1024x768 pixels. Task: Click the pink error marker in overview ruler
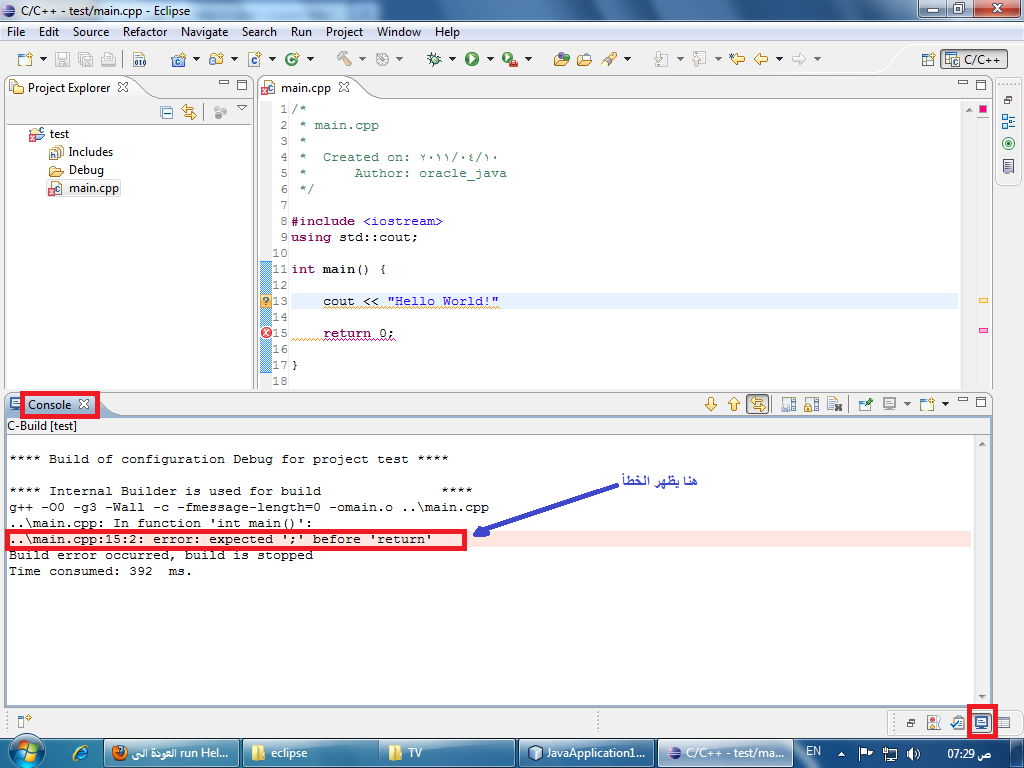(x=984, y=330)
